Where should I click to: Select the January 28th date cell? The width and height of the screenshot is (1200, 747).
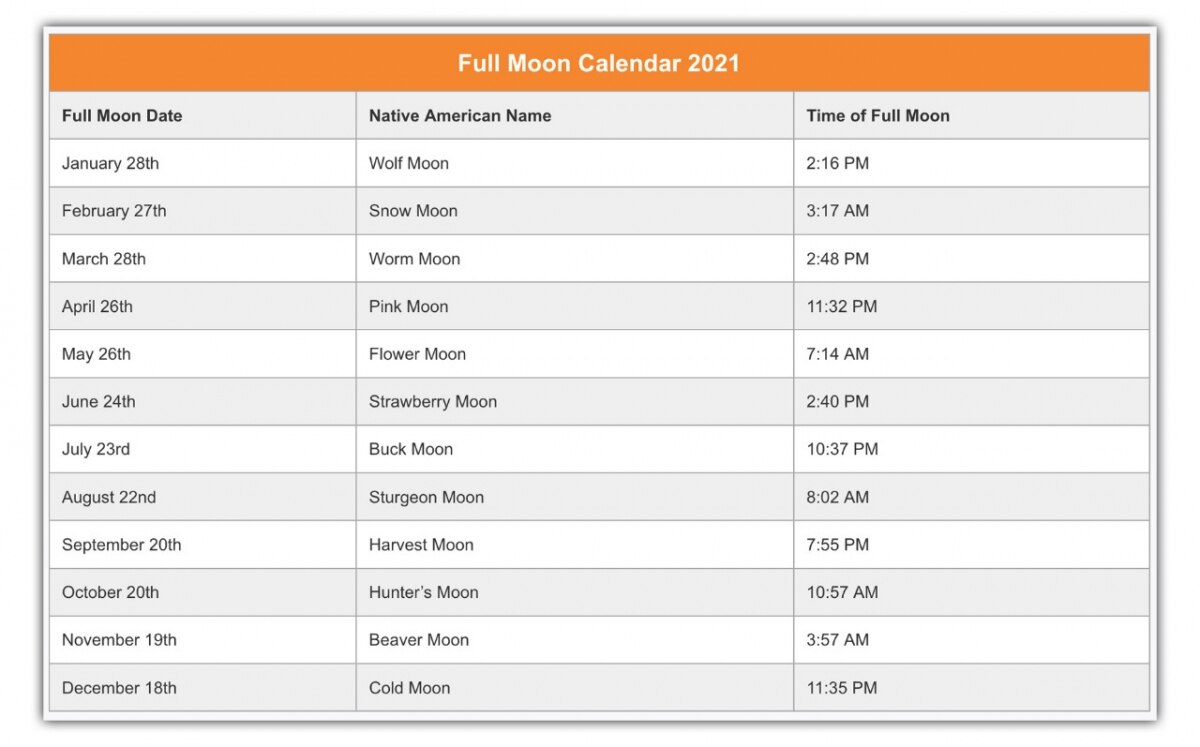[110, 163]
